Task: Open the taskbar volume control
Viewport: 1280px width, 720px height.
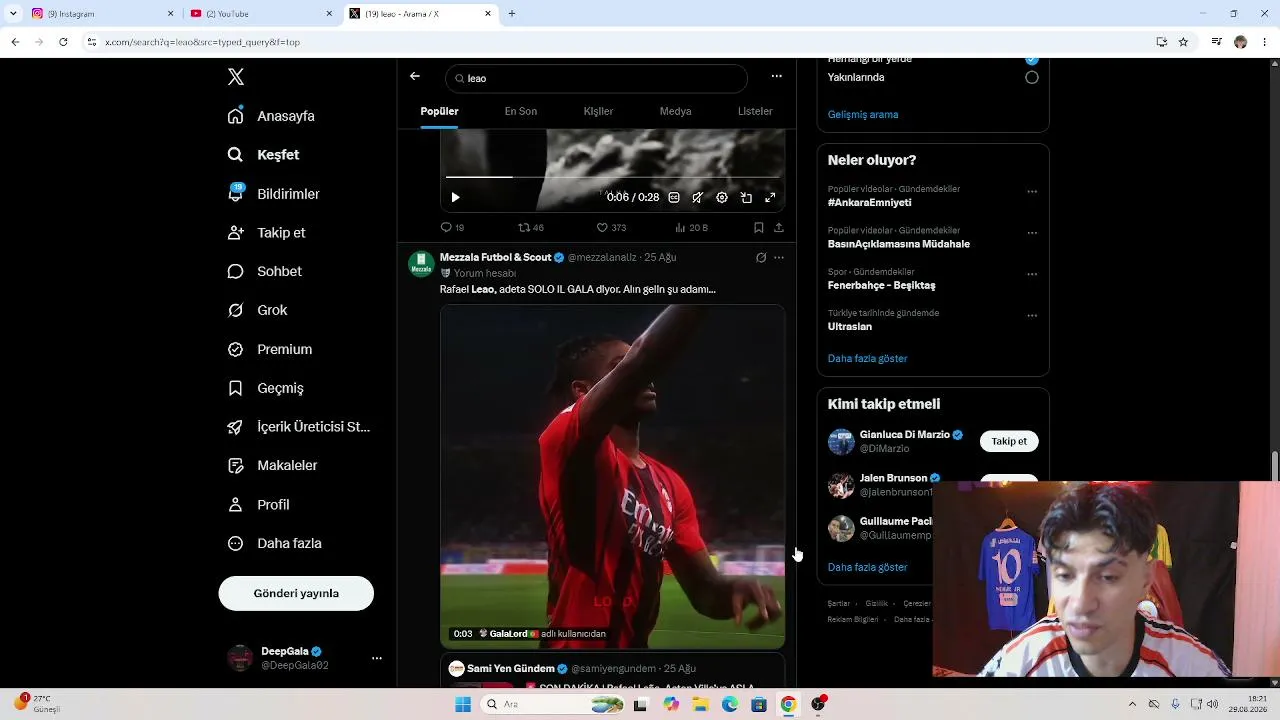Action: 1213,705
